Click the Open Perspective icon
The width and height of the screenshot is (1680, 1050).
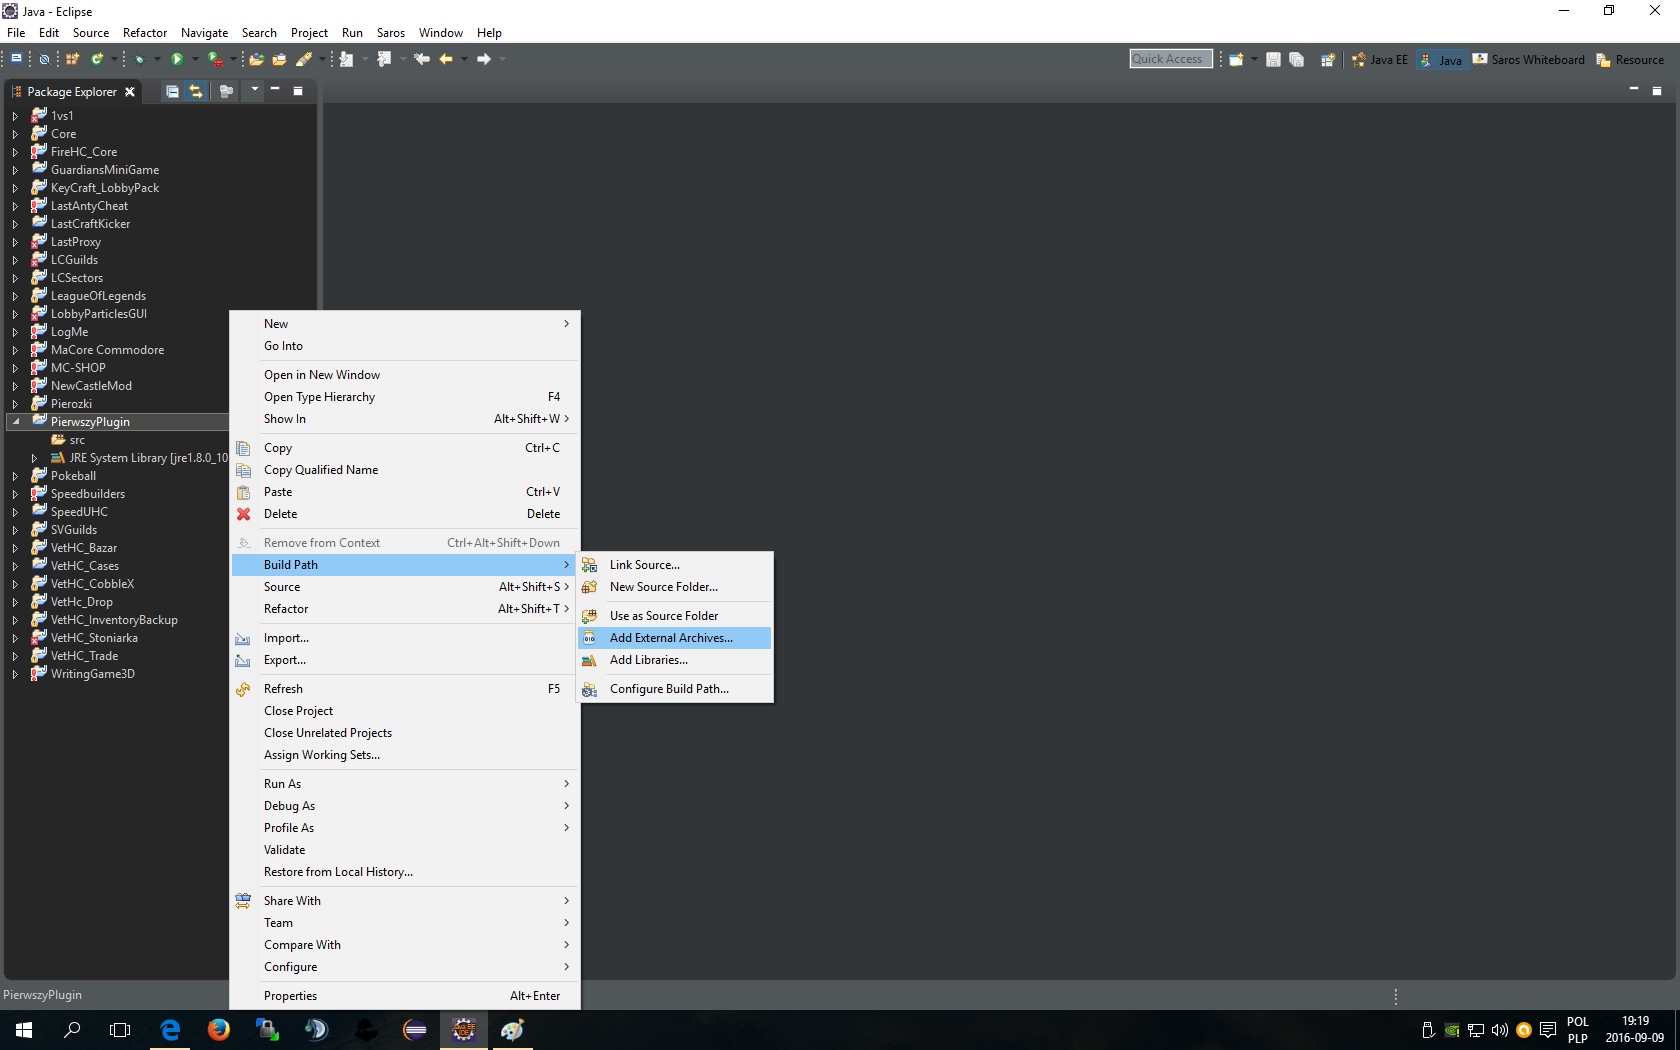1327,60
